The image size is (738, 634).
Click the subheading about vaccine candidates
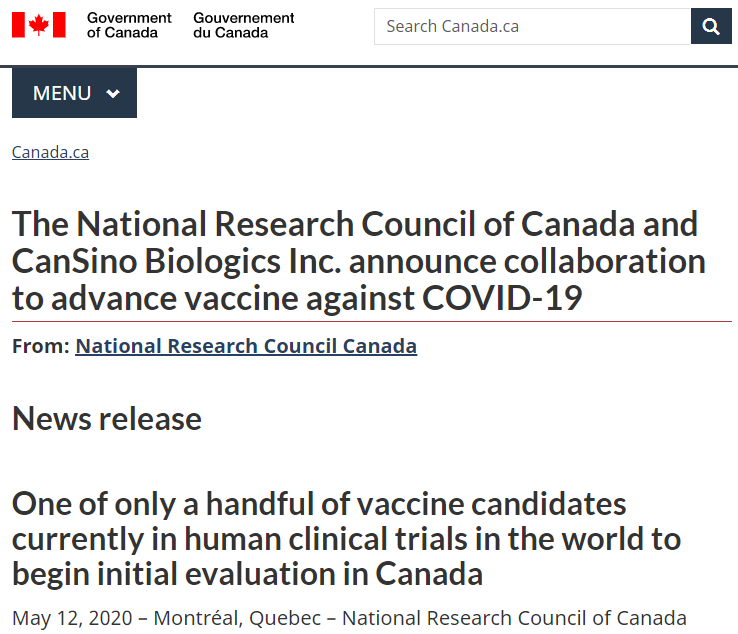tap(346, 539)
